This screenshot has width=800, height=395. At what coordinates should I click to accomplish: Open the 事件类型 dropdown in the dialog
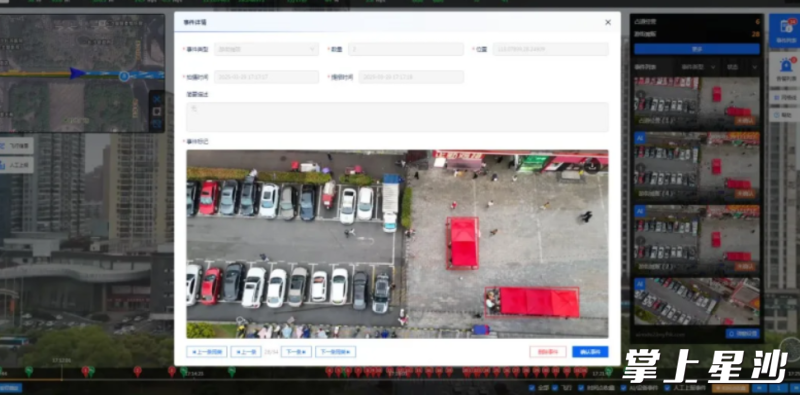[x=266, y=50]
